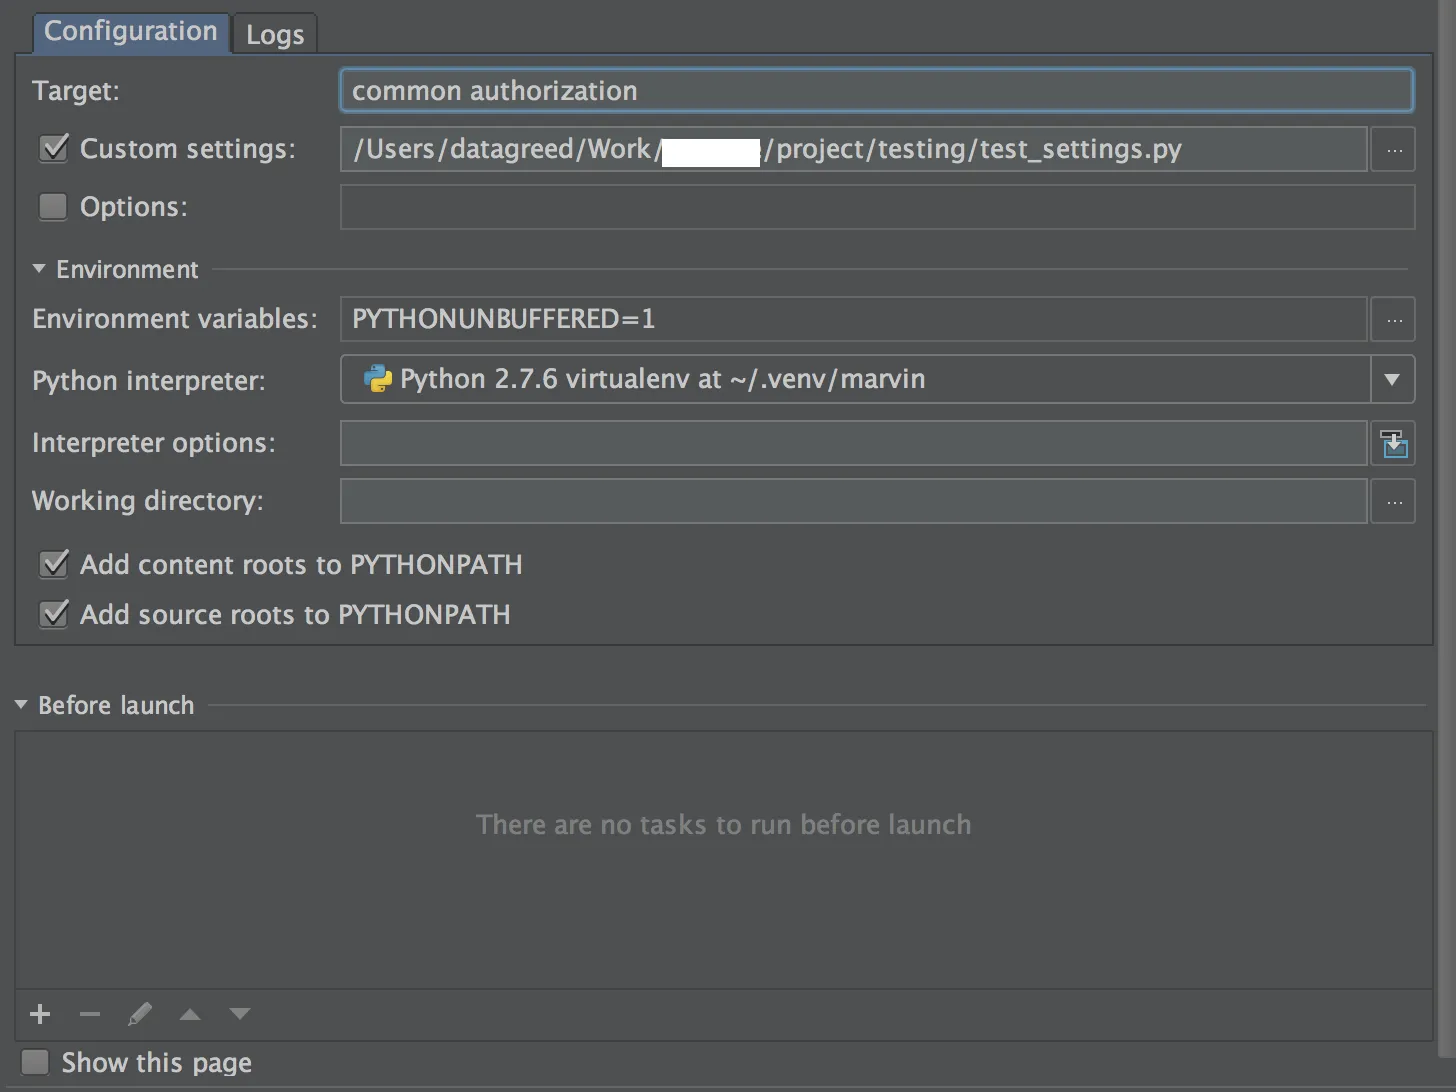
Task: Select the Configuration tab
Action: click(131, 32)
